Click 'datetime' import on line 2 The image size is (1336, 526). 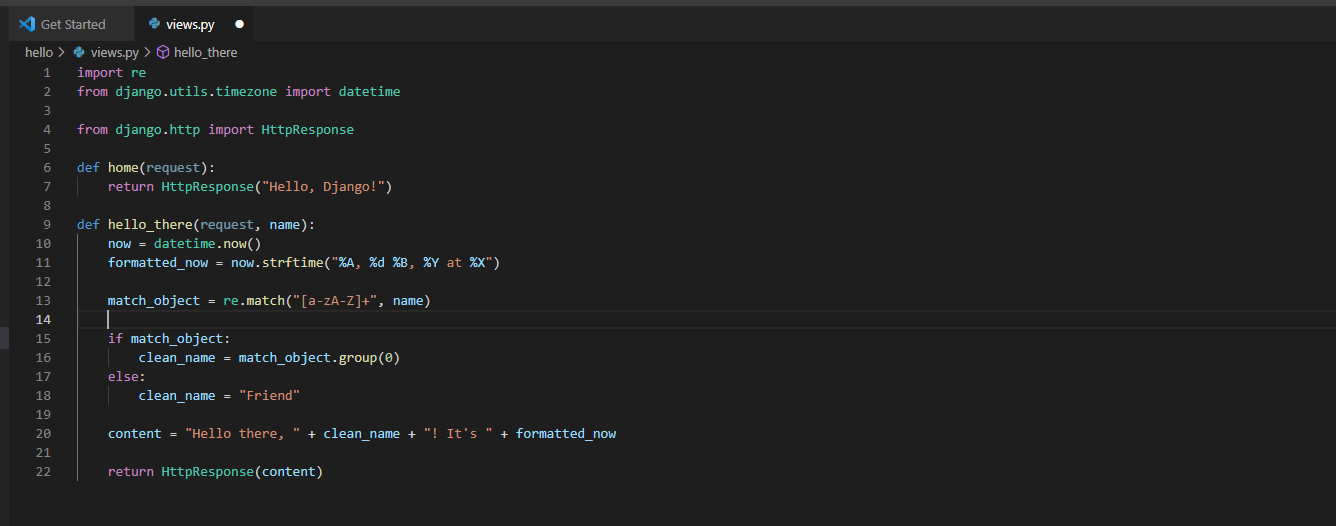pyautogui.click(x=369, y=92)
